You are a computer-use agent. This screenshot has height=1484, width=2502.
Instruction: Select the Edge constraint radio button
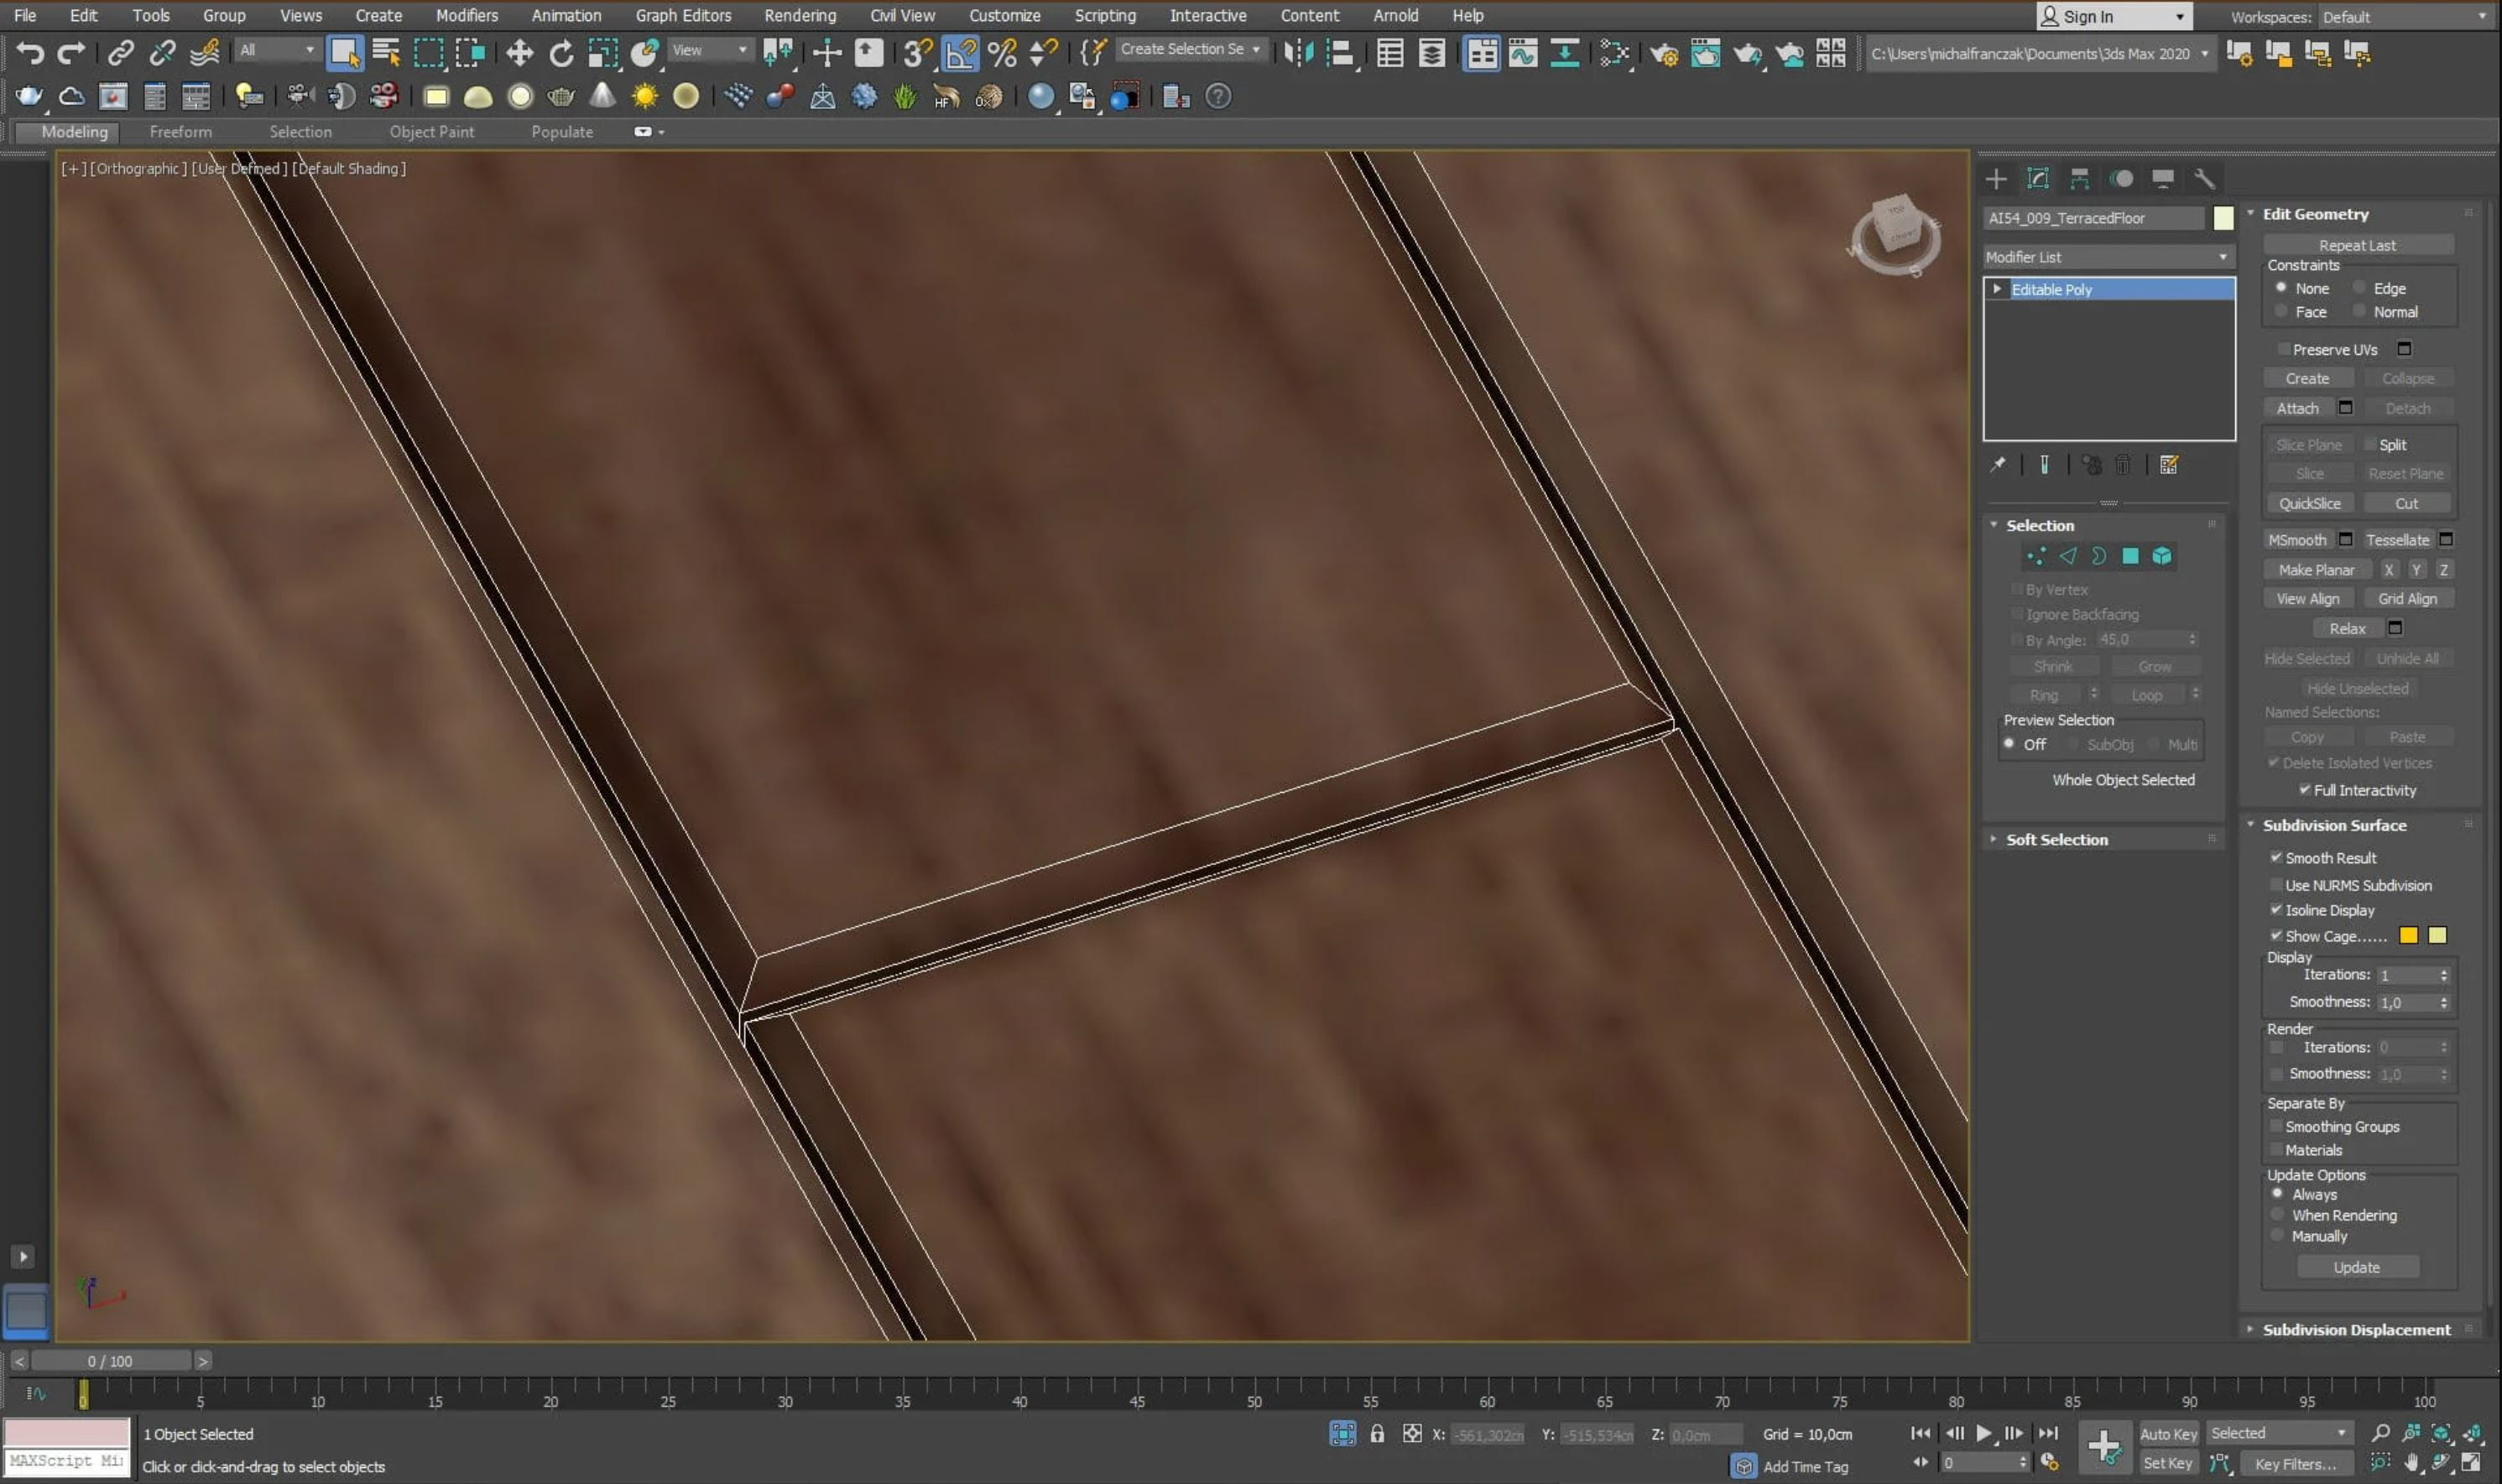(2359, 288)
